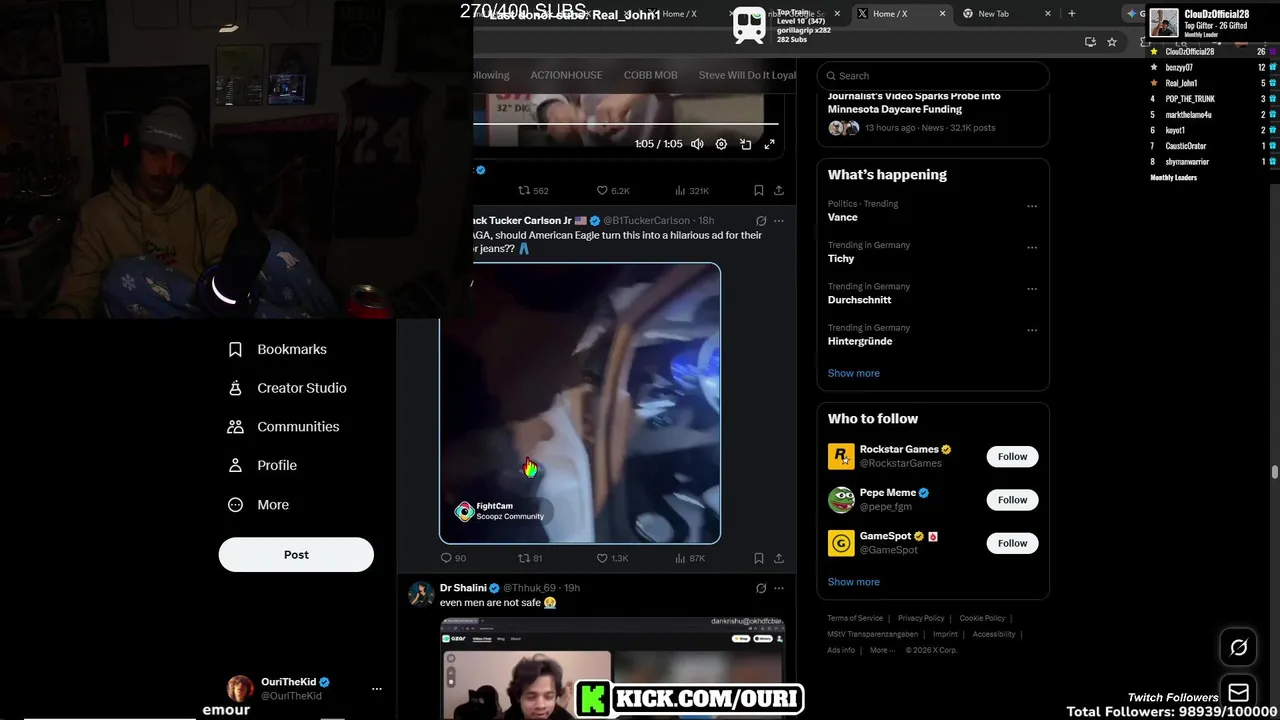View analytics showing 87K views

click(x=690, y=558)
